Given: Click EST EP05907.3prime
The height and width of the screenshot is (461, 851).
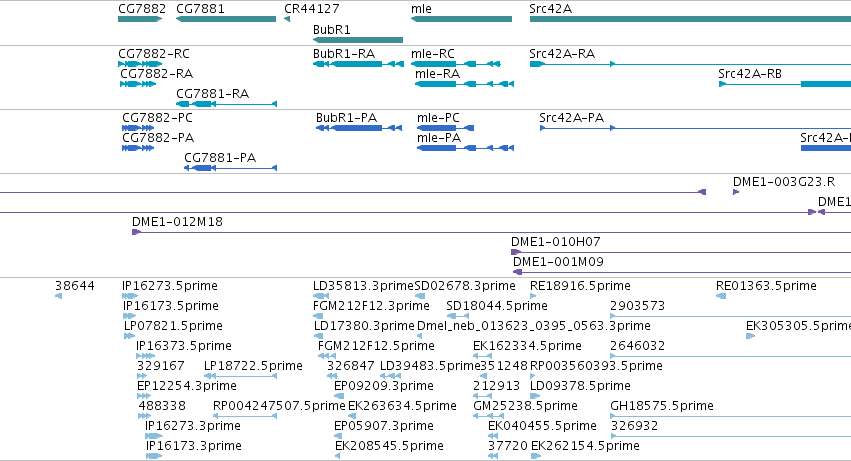Looking at the screenshot, I should click(384, 427).
